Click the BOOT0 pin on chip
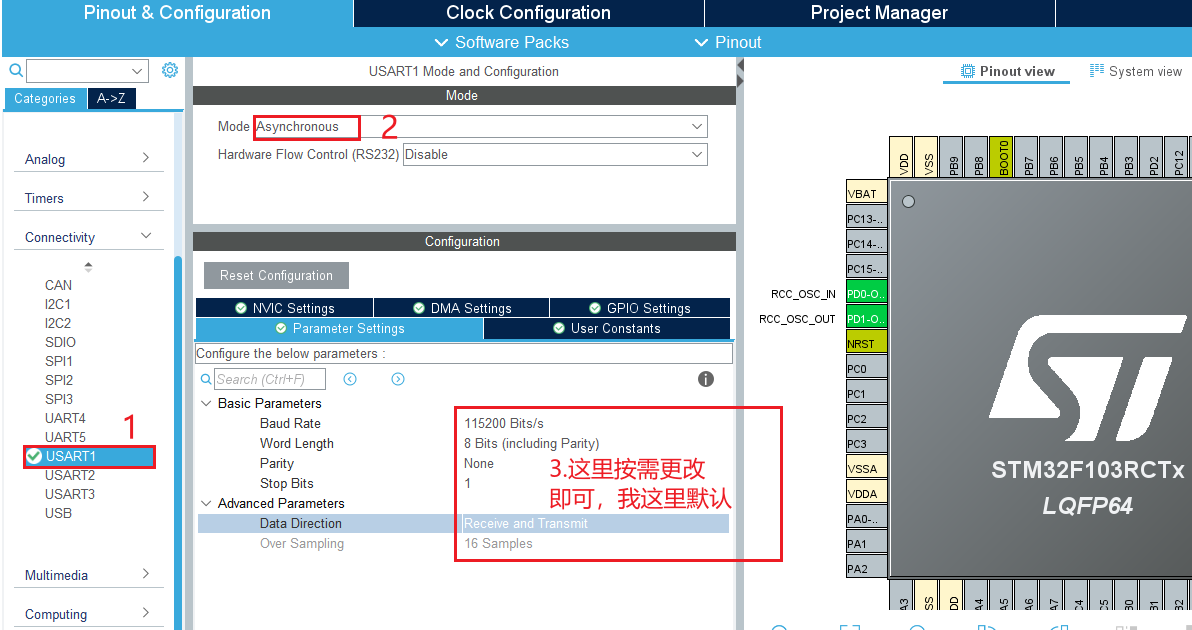The width and height of the screenshot is (1192, 630). tap(1003, 157)
